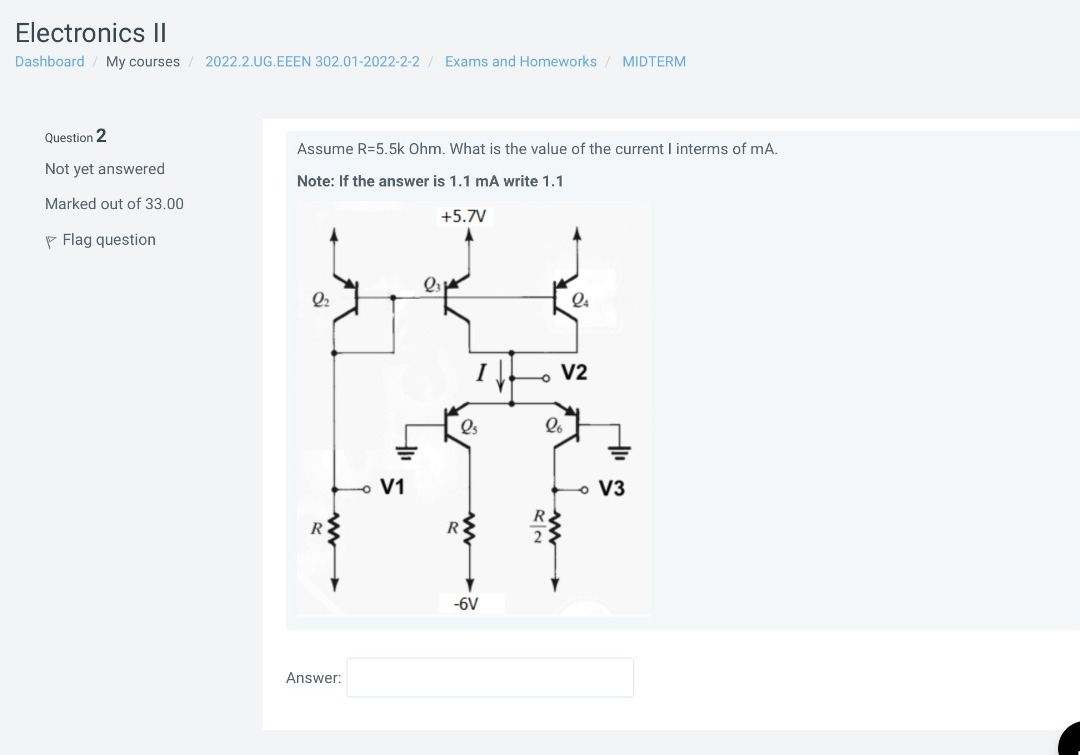
Task: Open the Dashboard link
Action: point(49,61)
